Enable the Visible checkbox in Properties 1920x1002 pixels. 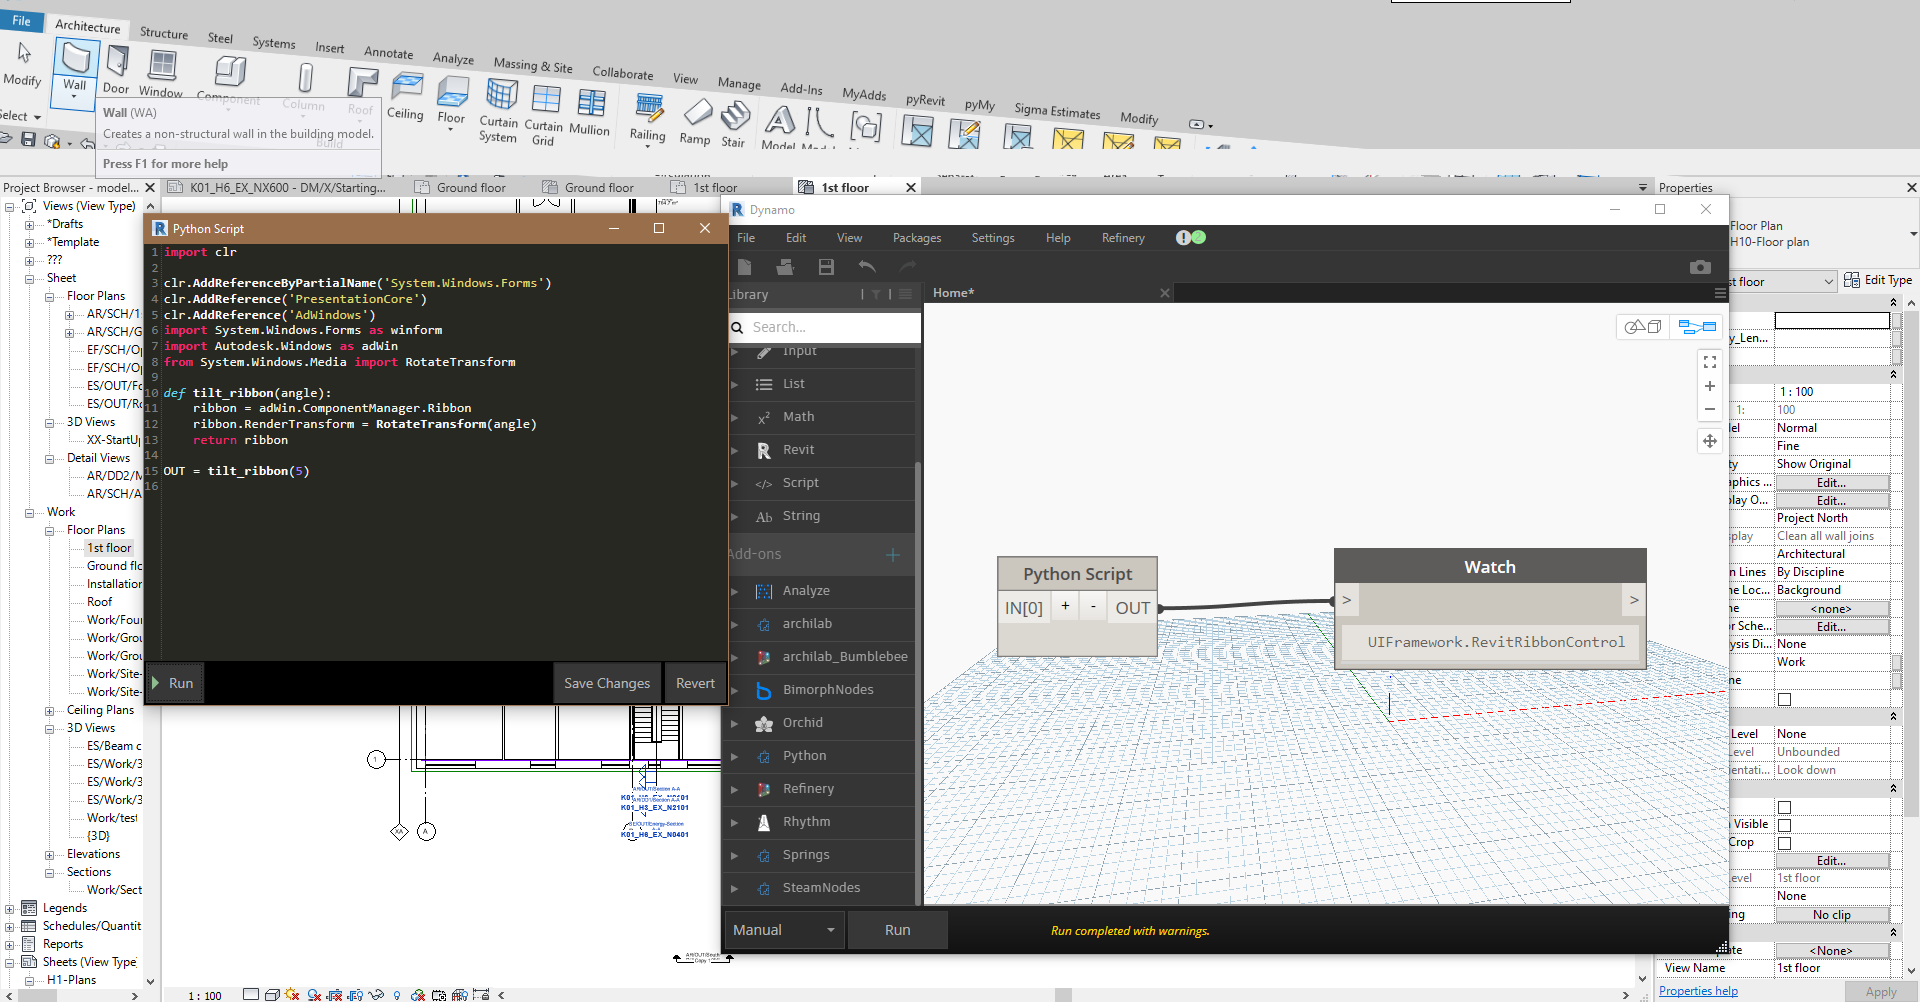tap(1784, 825)
